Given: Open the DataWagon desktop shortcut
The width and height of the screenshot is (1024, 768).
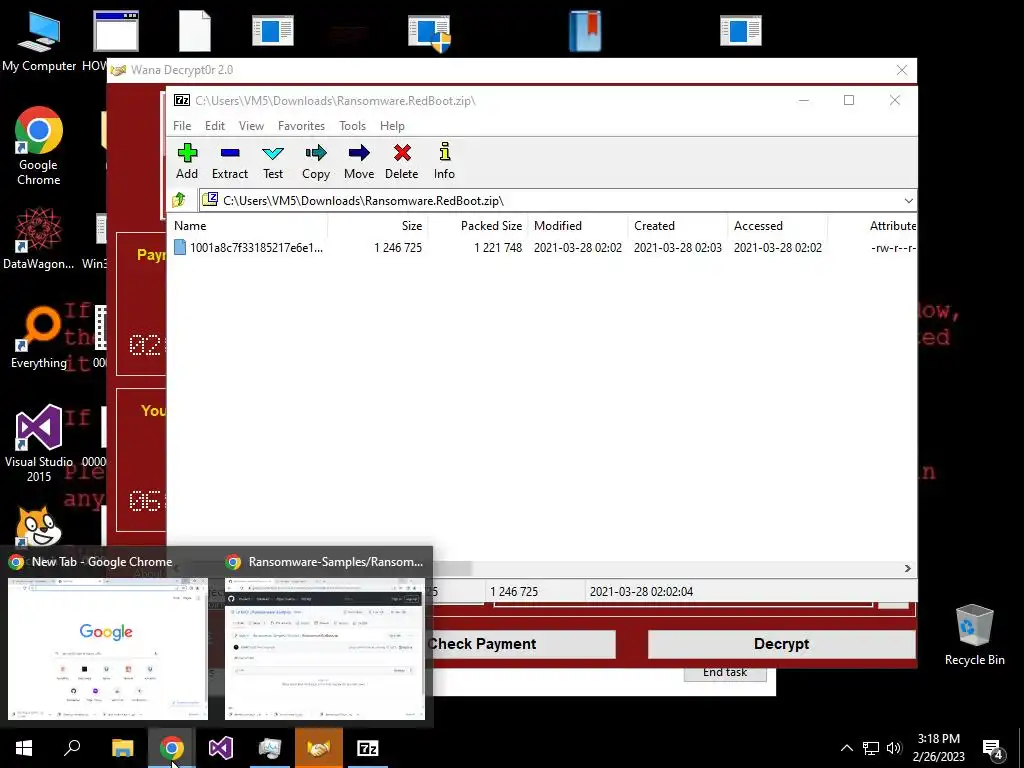Looking at the screenshot, I should click(39, 239).
